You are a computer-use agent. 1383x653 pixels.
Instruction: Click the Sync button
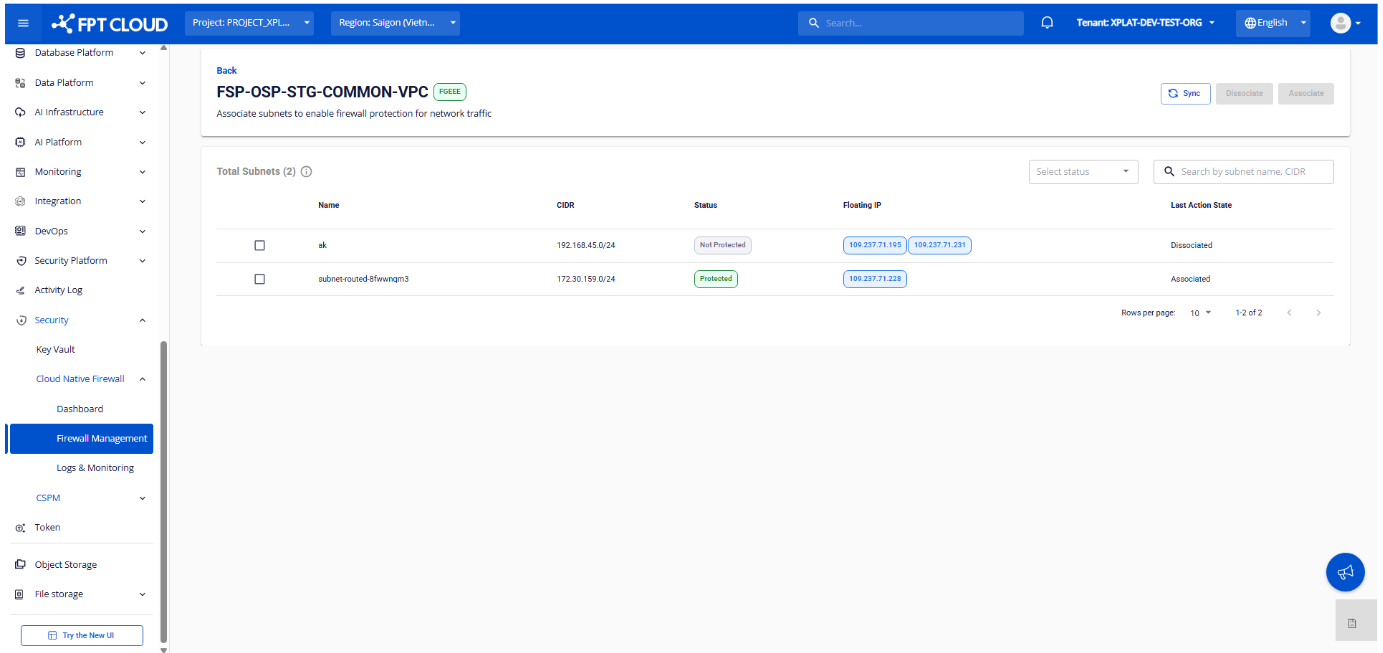coord(1185,93)
